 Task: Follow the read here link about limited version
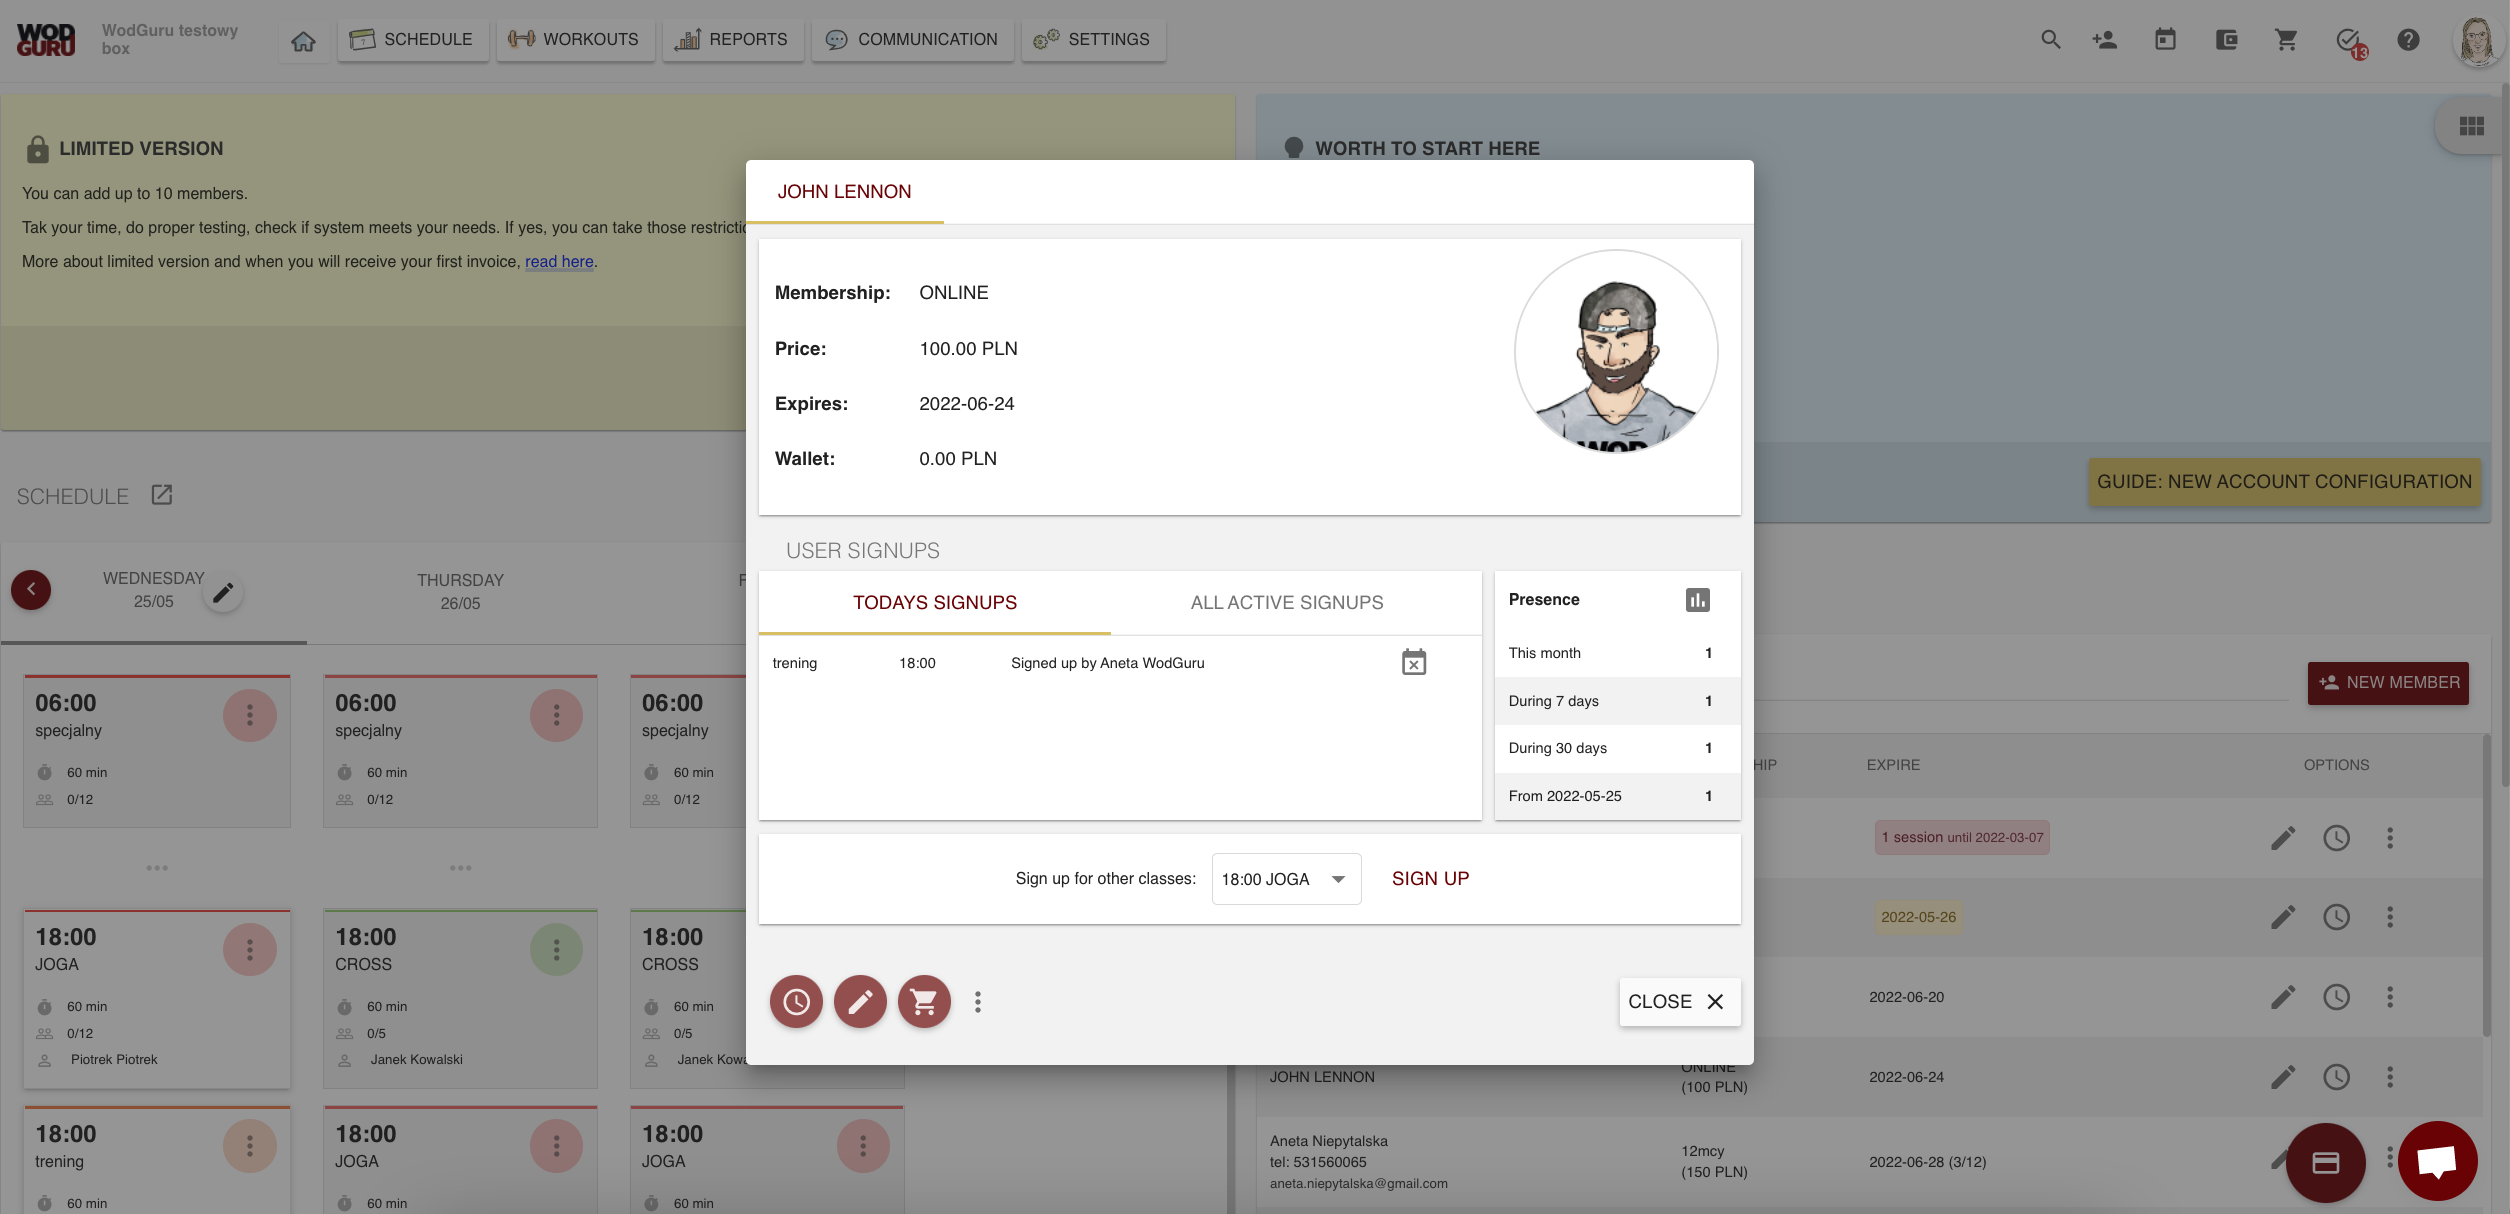559,261
